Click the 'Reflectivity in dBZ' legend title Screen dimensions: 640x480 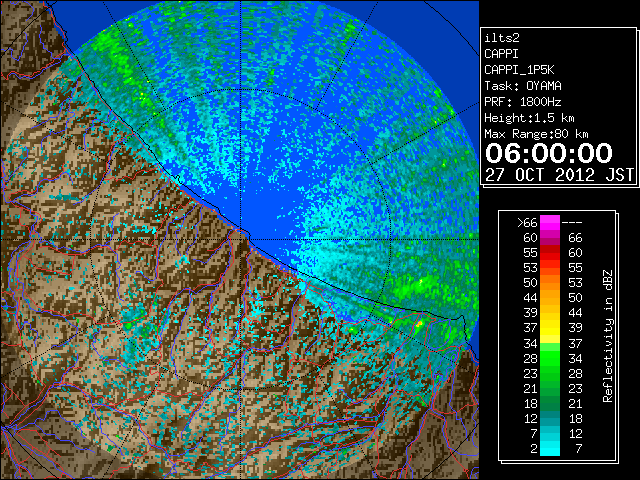pos(608,336)
